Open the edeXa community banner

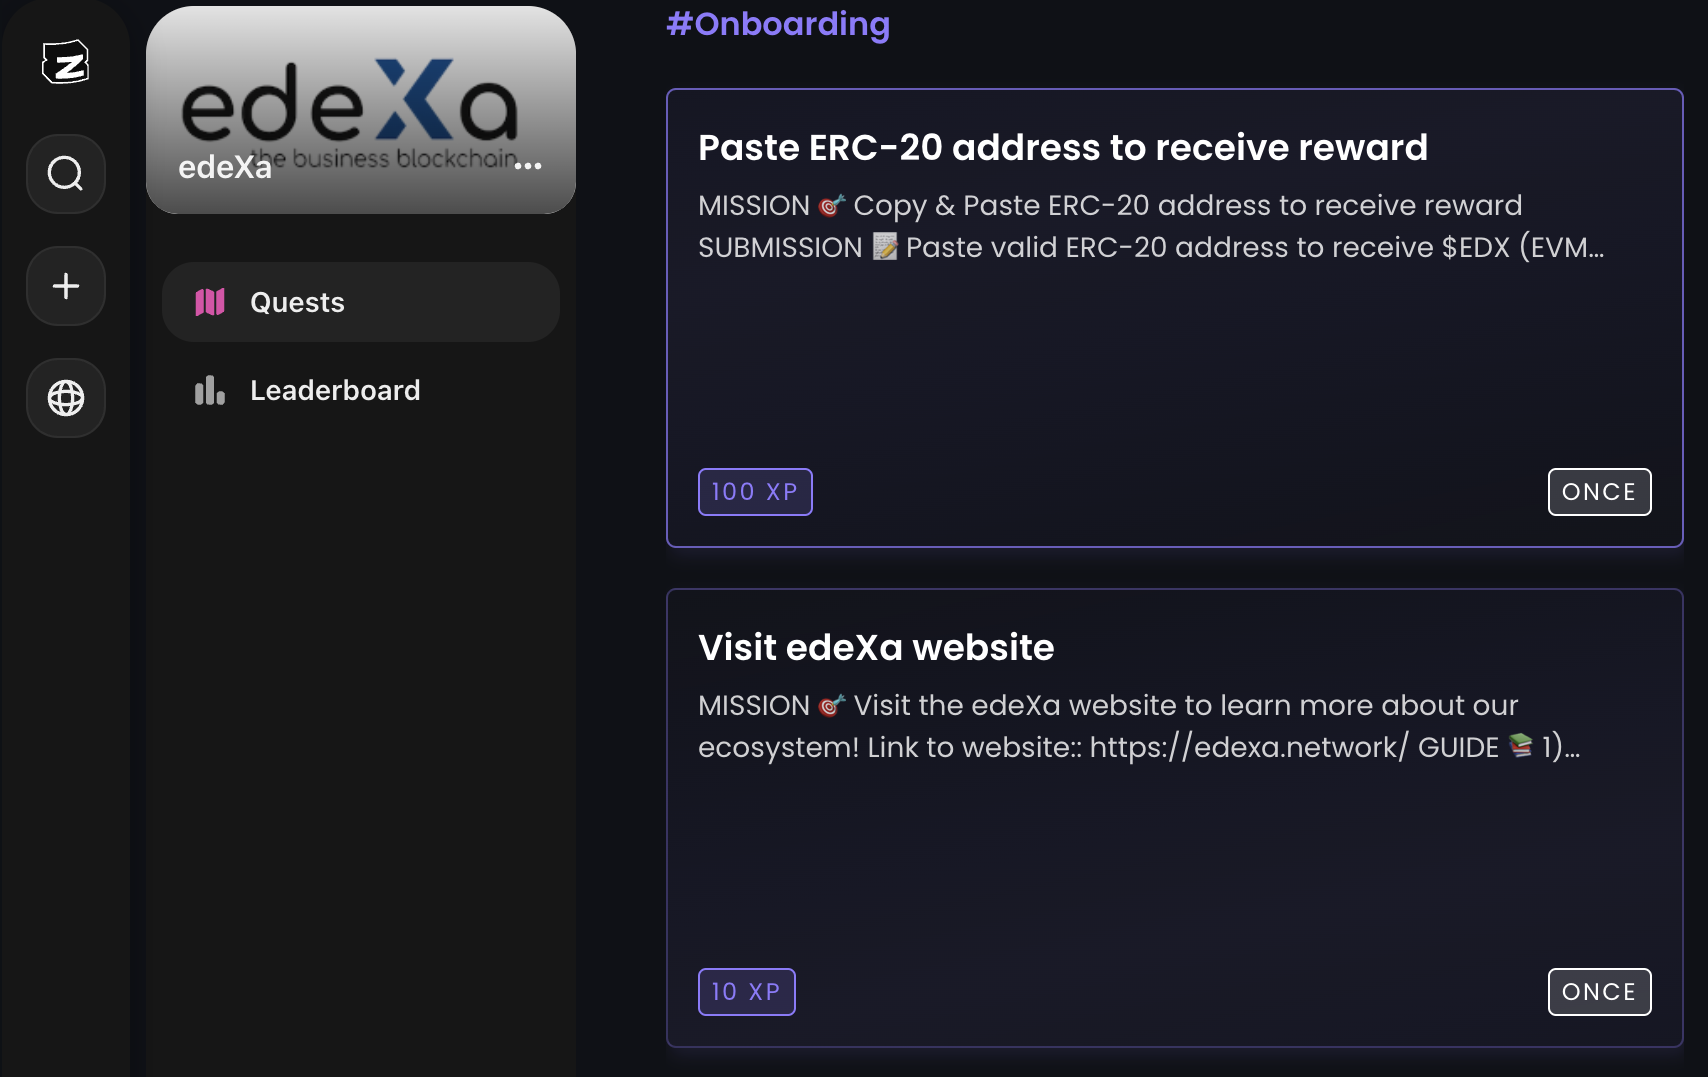tap(361, 110)
